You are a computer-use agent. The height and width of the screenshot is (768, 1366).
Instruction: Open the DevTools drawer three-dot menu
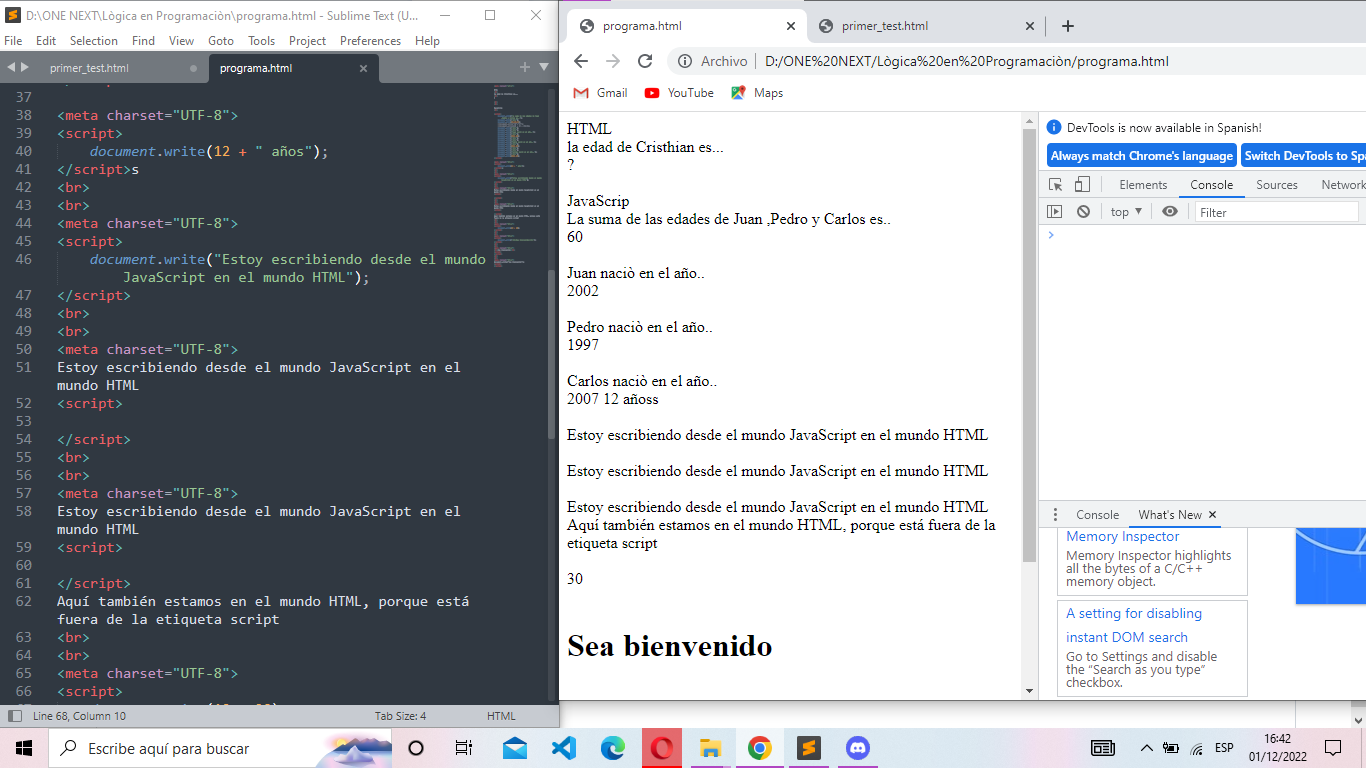(x=1054, y=515)
